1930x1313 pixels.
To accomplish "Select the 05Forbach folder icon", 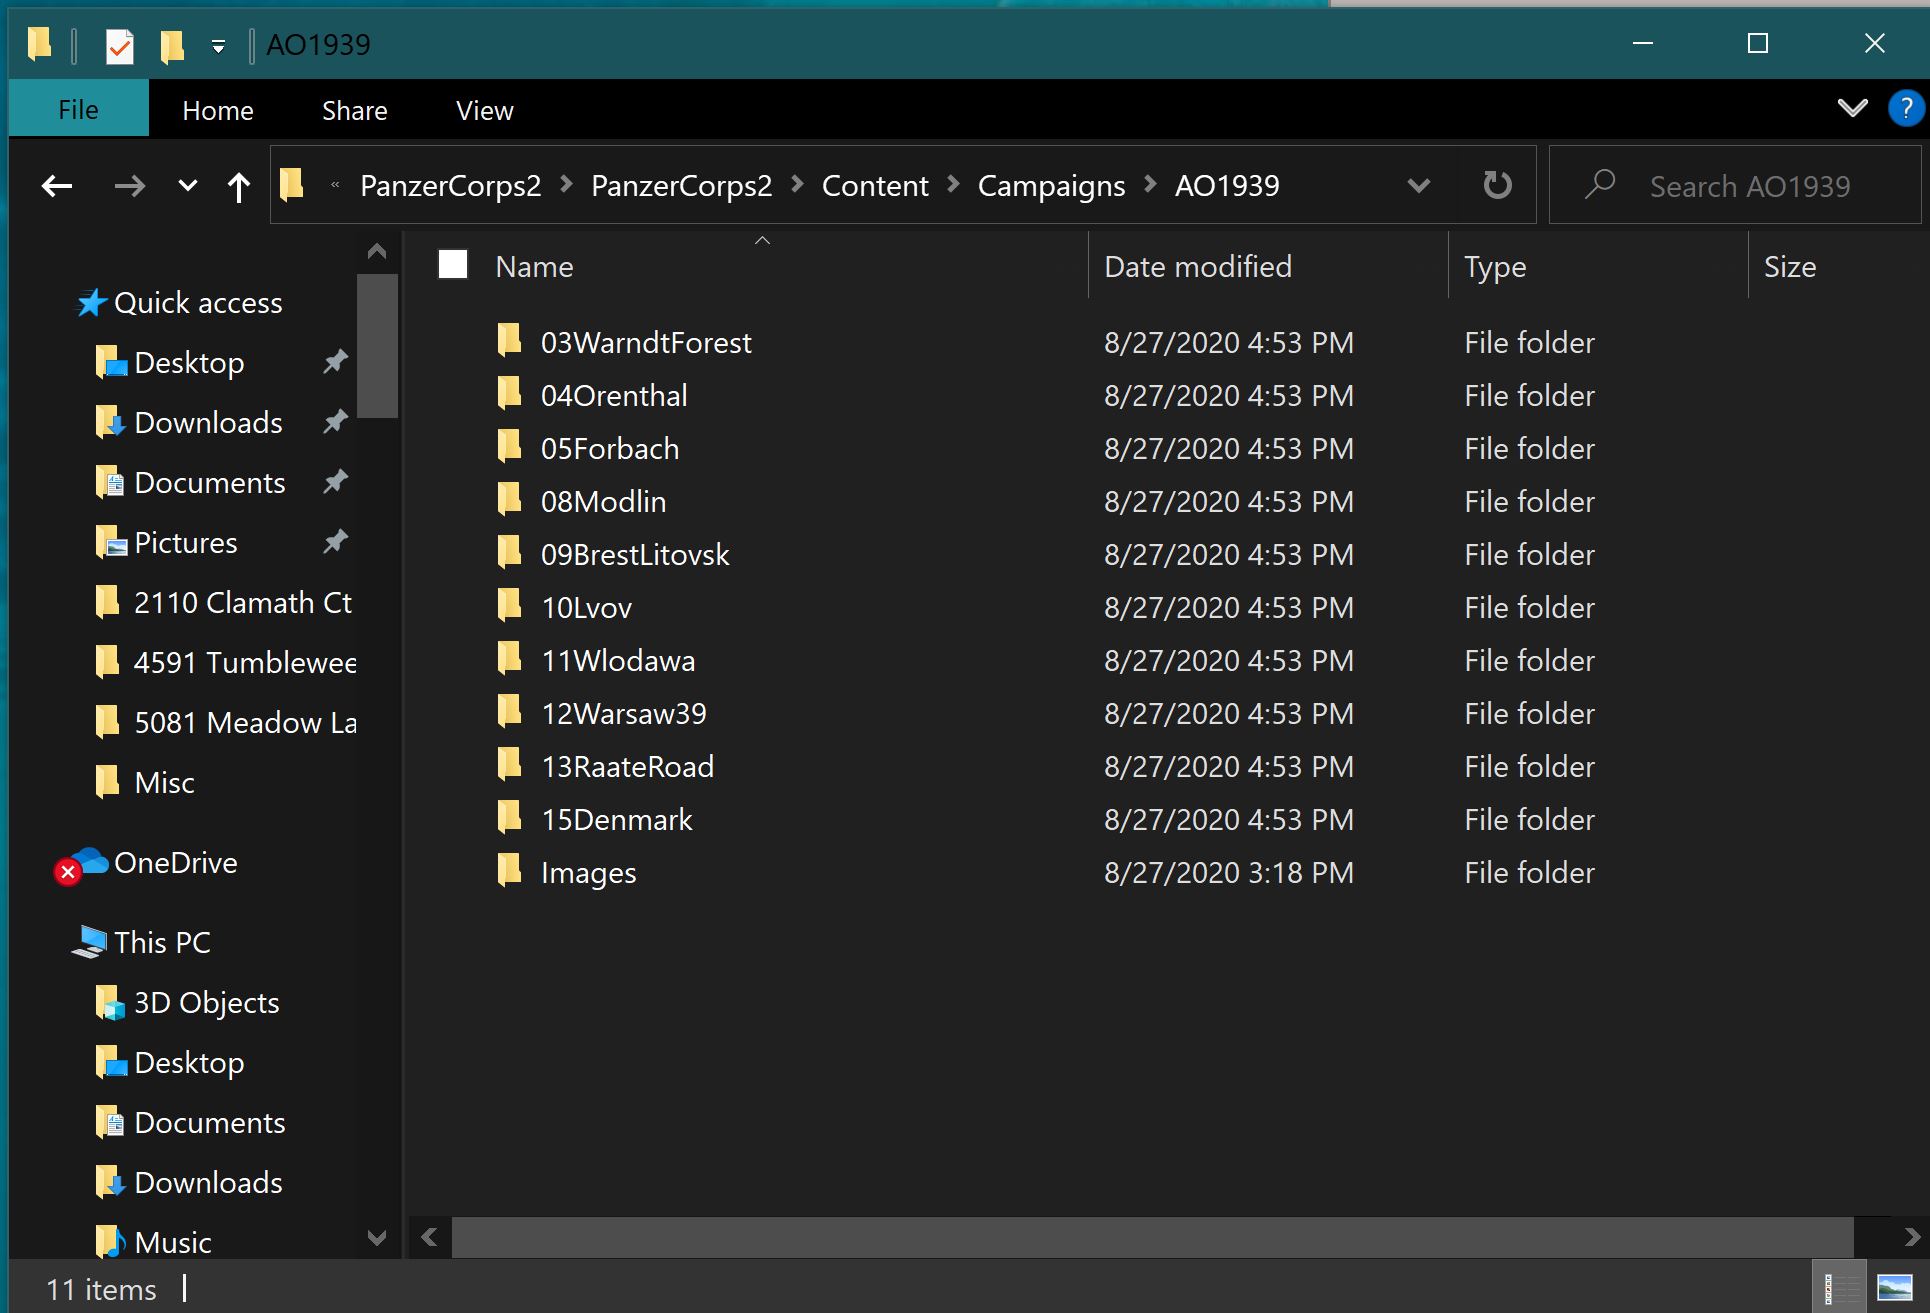I will (509, 446).
